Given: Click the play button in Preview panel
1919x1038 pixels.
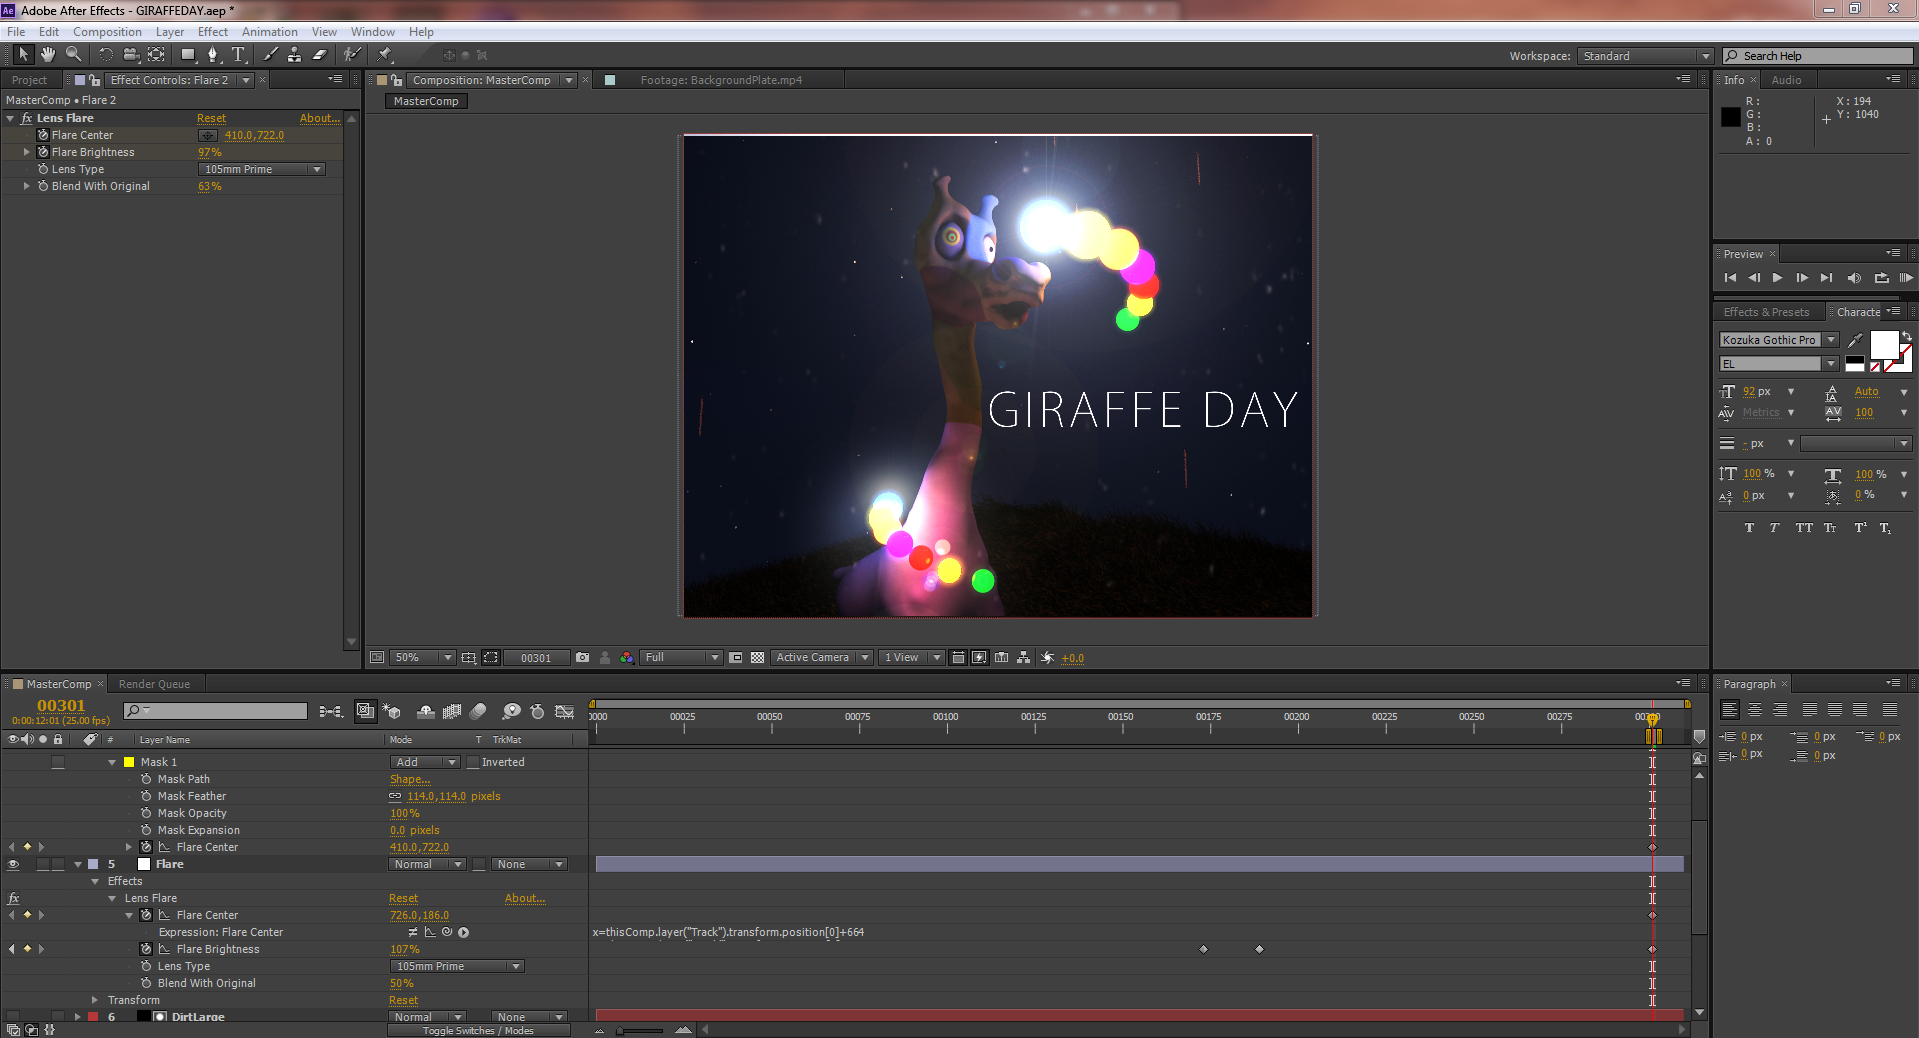Looking at the screenshot, I should pyautogui.click(x=1777, y=278).
